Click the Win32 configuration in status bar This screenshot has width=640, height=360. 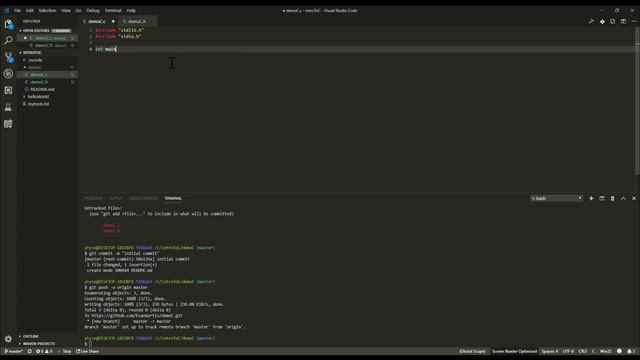[605, 351]
